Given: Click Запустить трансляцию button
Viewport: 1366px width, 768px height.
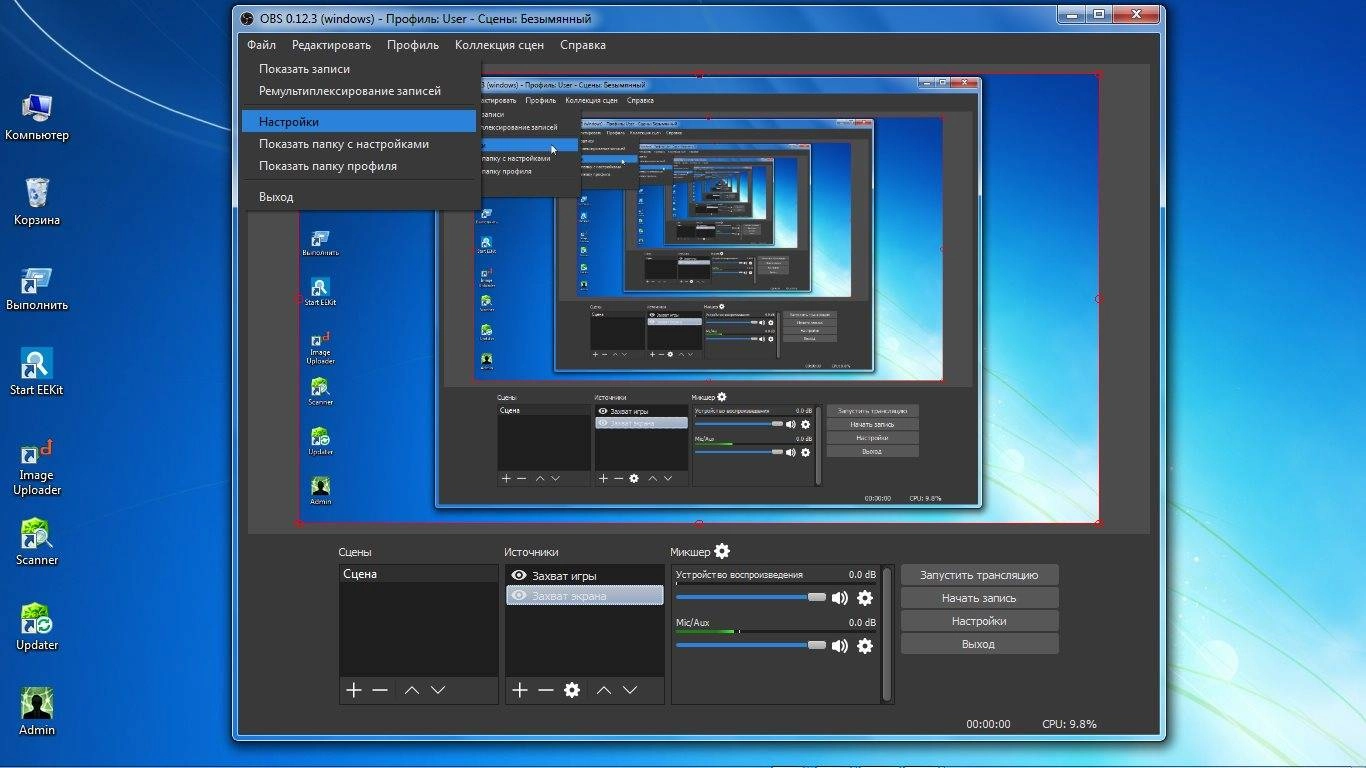Looking at the screenshot, I should [979, 575].
